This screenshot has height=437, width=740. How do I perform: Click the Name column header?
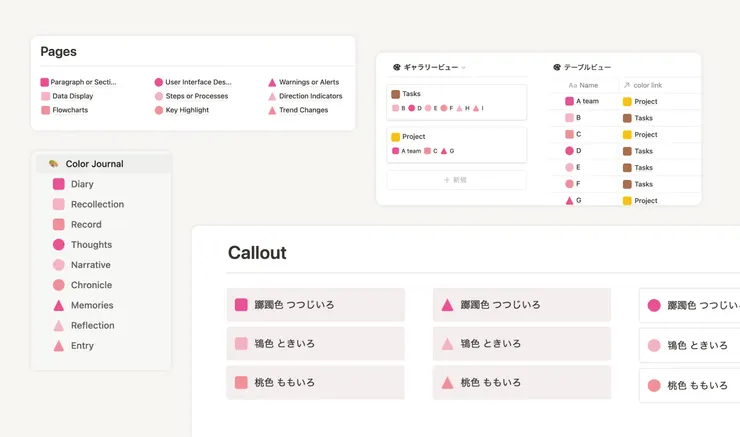[583, 85]
